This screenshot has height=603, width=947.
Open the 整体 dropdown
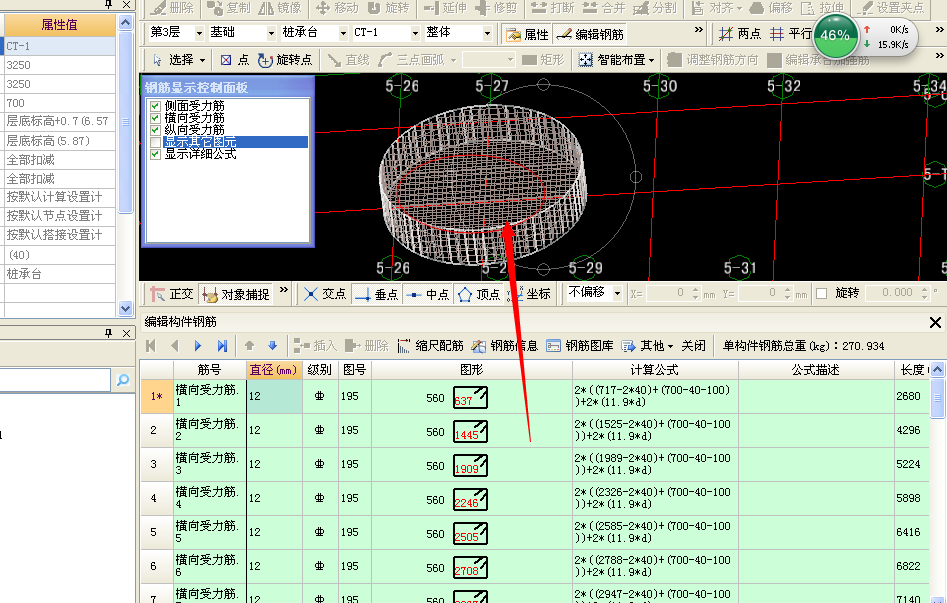pos(487,33)
